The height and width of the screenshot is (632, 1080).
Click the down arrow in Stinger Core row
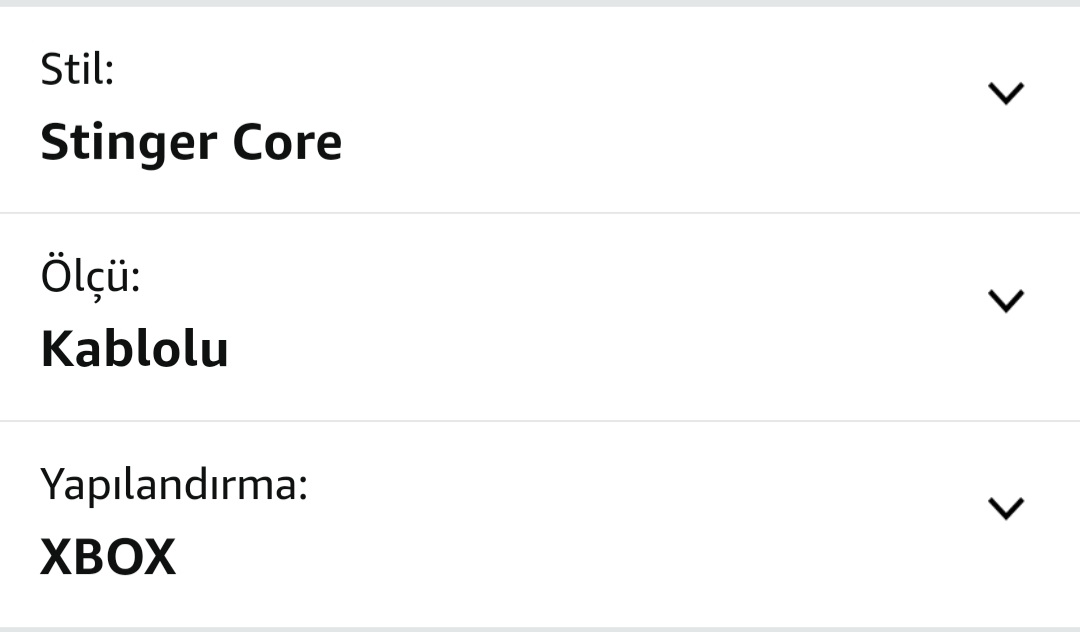pos(1005,93)
